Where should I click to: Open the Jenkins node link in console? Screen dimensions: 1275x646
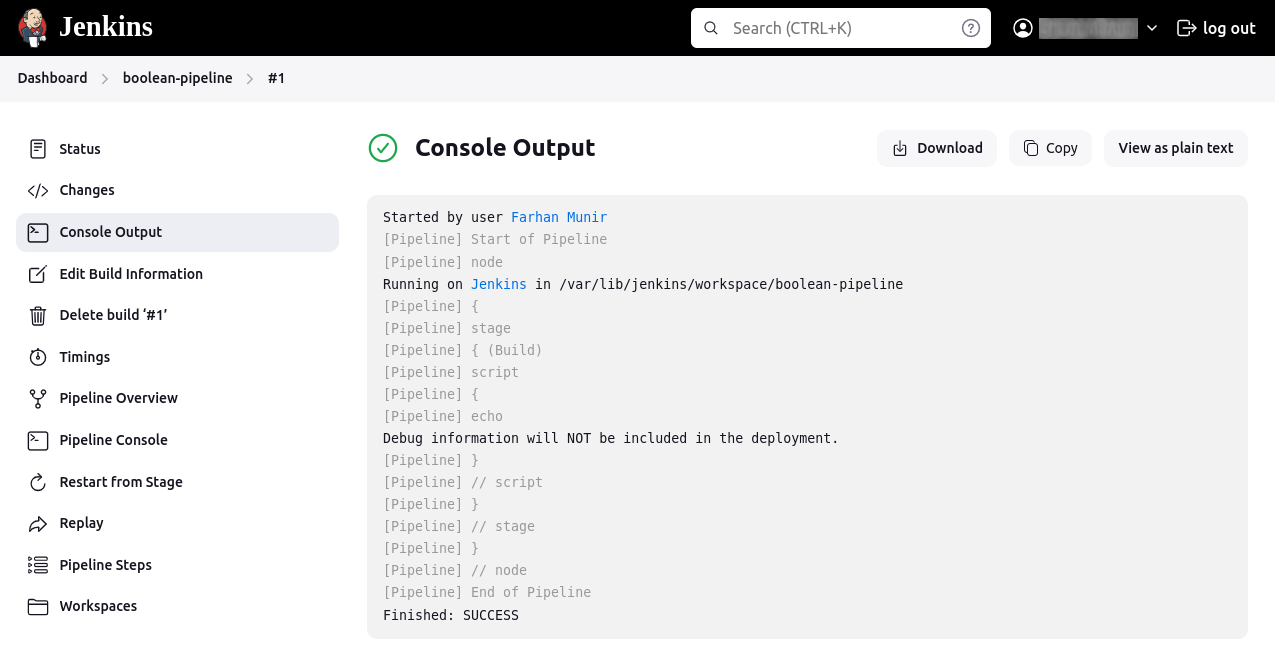coord(499,284)
